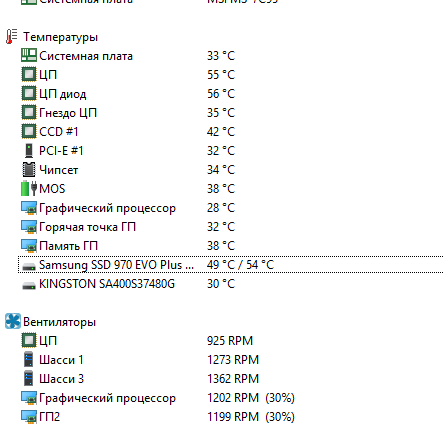Click the Шасси 3 fan entry
Viewport: 443px width, 444px height.
point(140,379)
